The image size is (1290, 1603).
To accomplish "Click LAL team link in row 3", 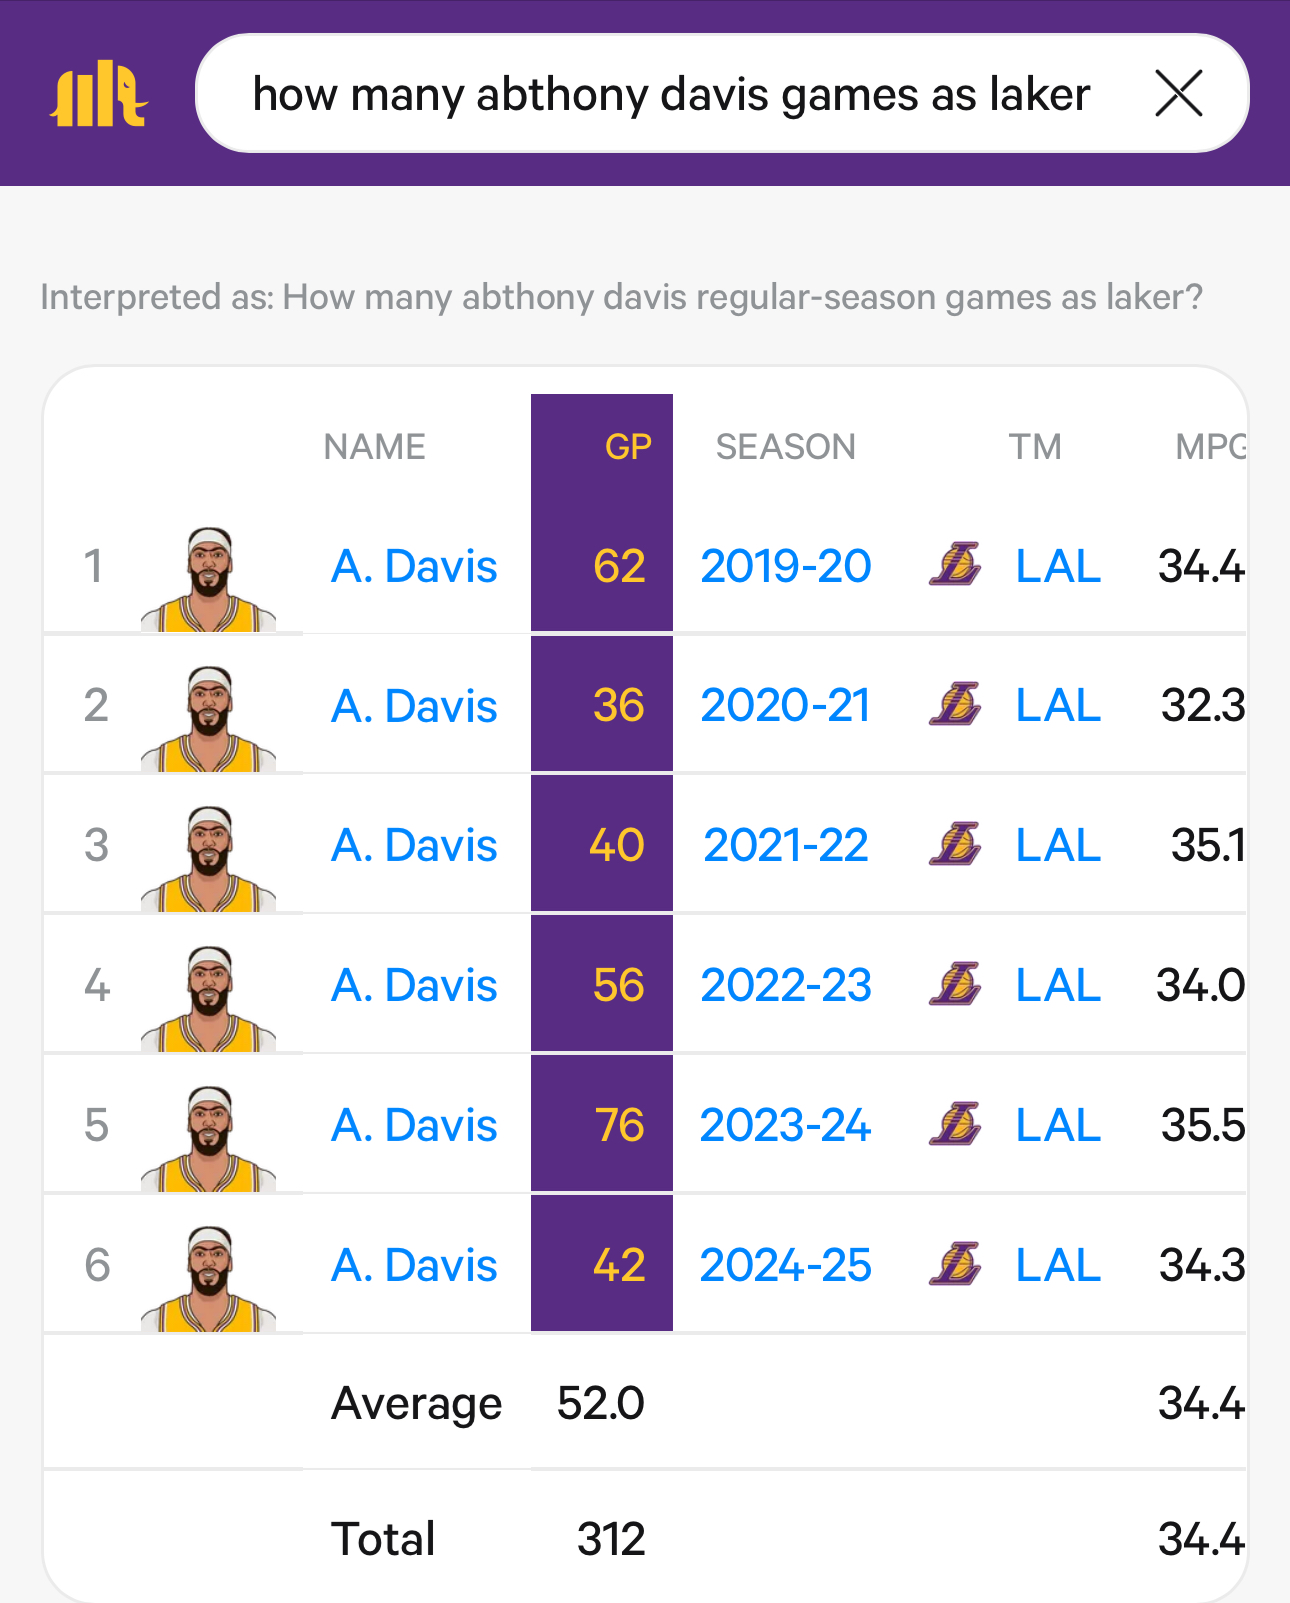I will coord(1058,846).
